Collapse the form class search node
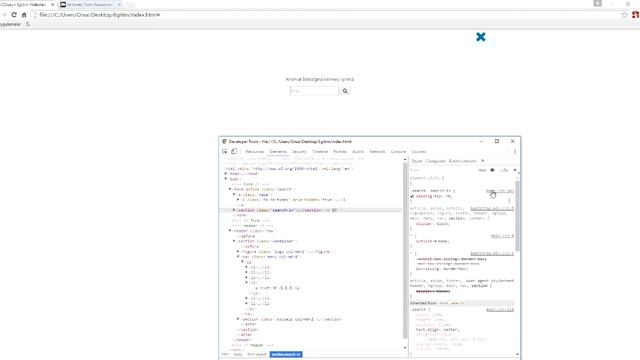 point(230,189)
